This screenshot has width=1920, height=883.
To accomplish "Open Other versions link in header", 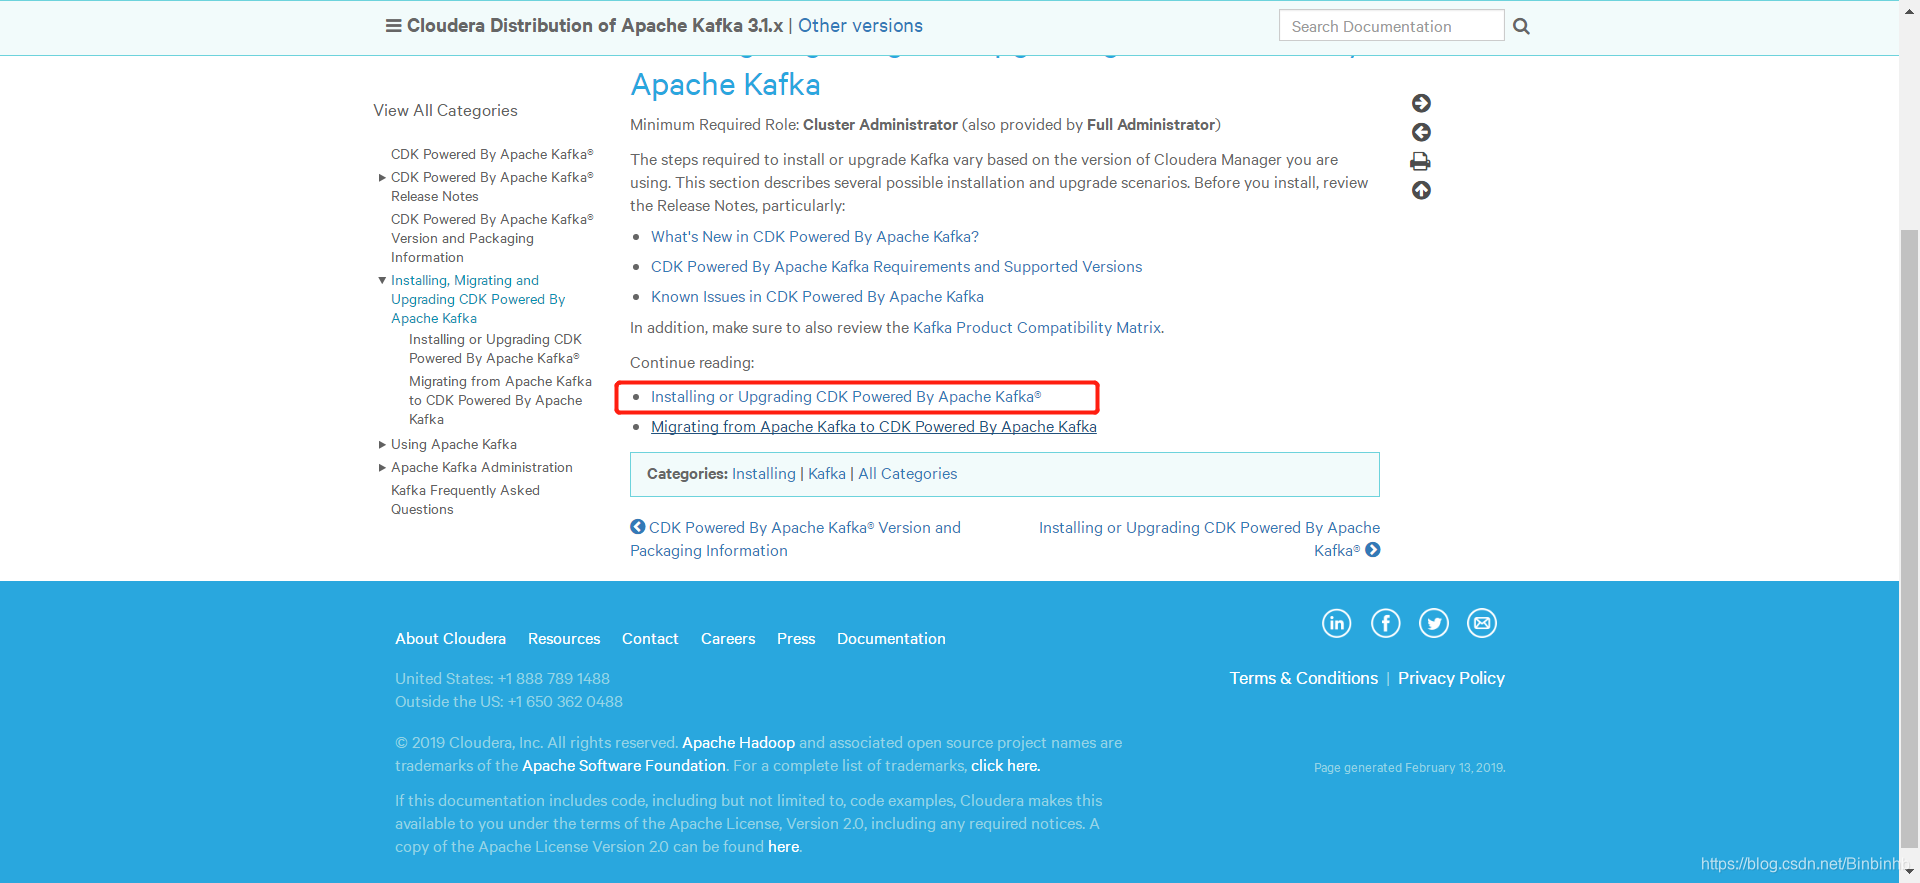I will tap(860, 26).
